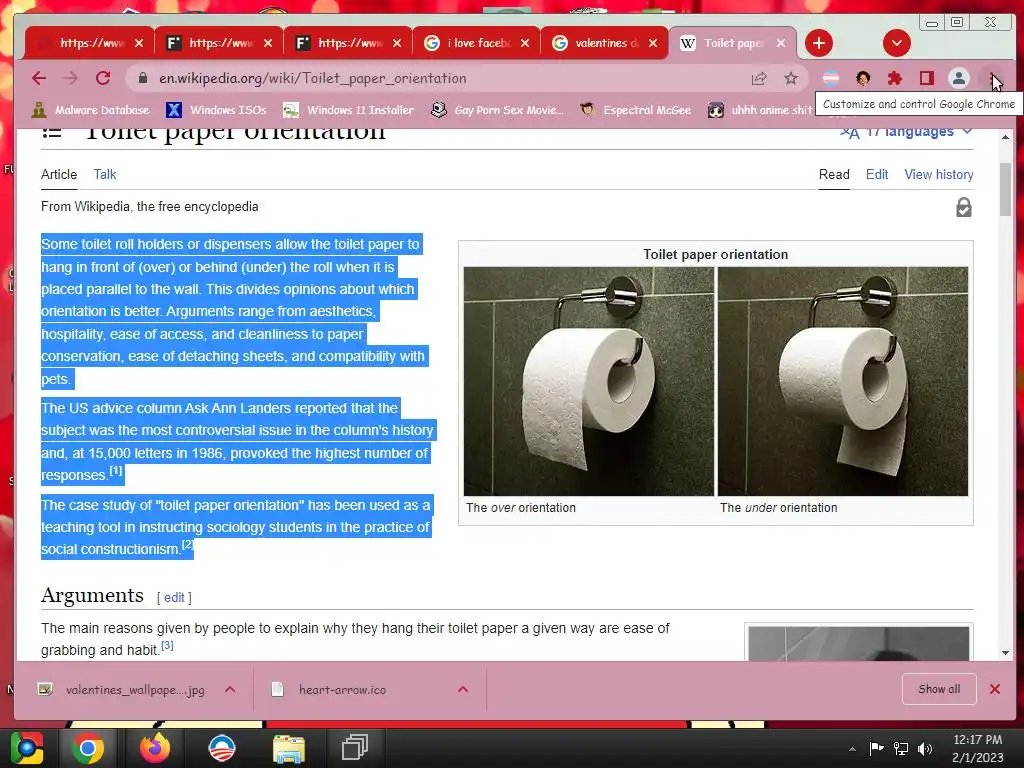
Task: Open the thumbnail image beside Arguments section
Action: pos(858,644)
